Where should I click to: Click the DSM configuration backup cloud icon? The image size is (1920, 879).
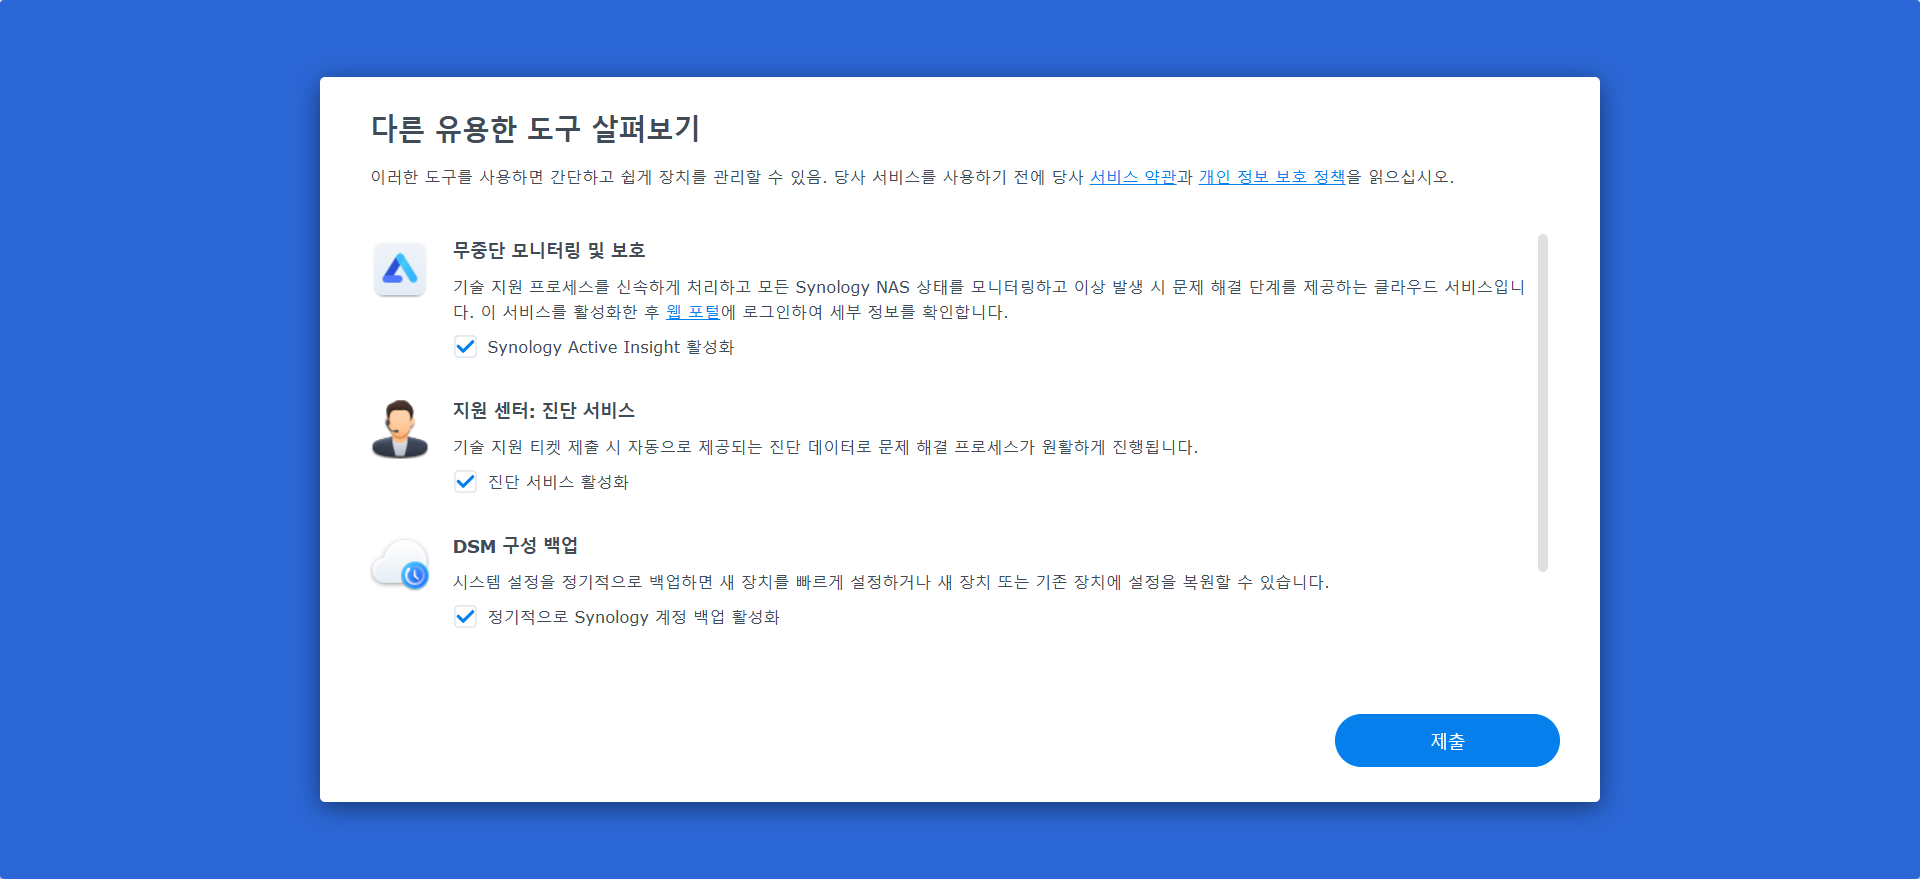click(x=400, y=564)
